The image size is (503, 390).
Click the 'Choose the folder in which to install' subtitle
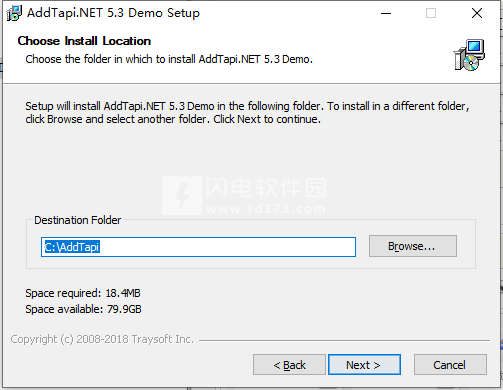[x=169, y=59]
